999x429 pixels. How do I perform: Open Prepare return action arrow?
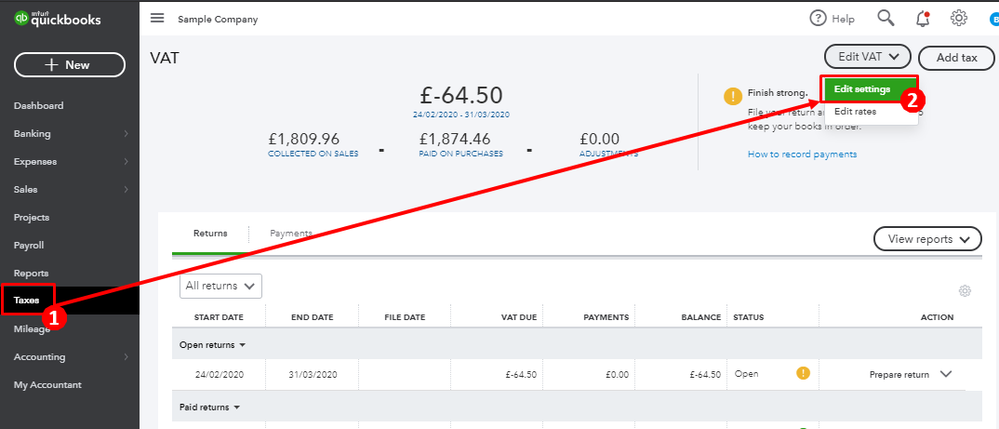point(946,374)
